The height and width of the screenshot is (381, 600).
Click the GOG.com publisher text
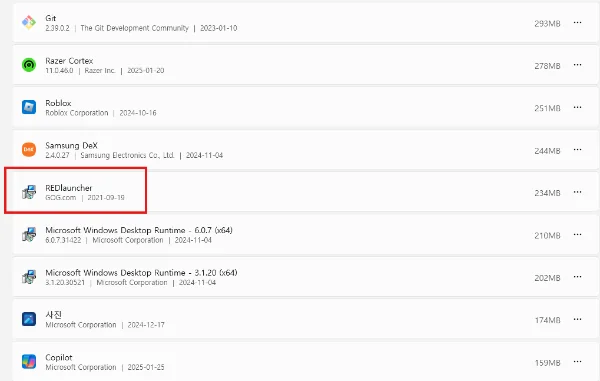point(60,198)
